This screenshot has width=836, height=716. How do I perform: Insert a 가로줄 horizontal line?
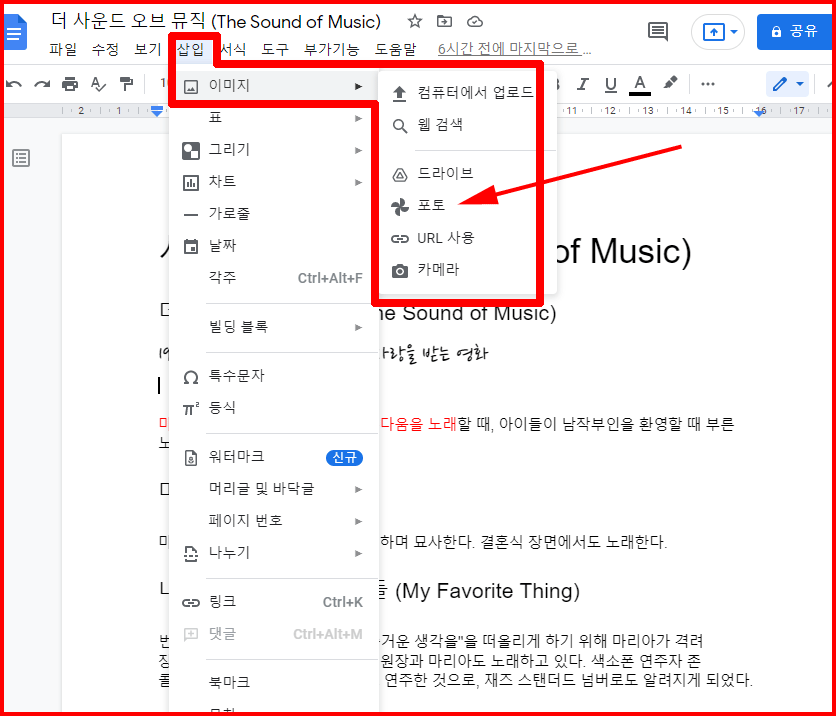pos(274,214)
